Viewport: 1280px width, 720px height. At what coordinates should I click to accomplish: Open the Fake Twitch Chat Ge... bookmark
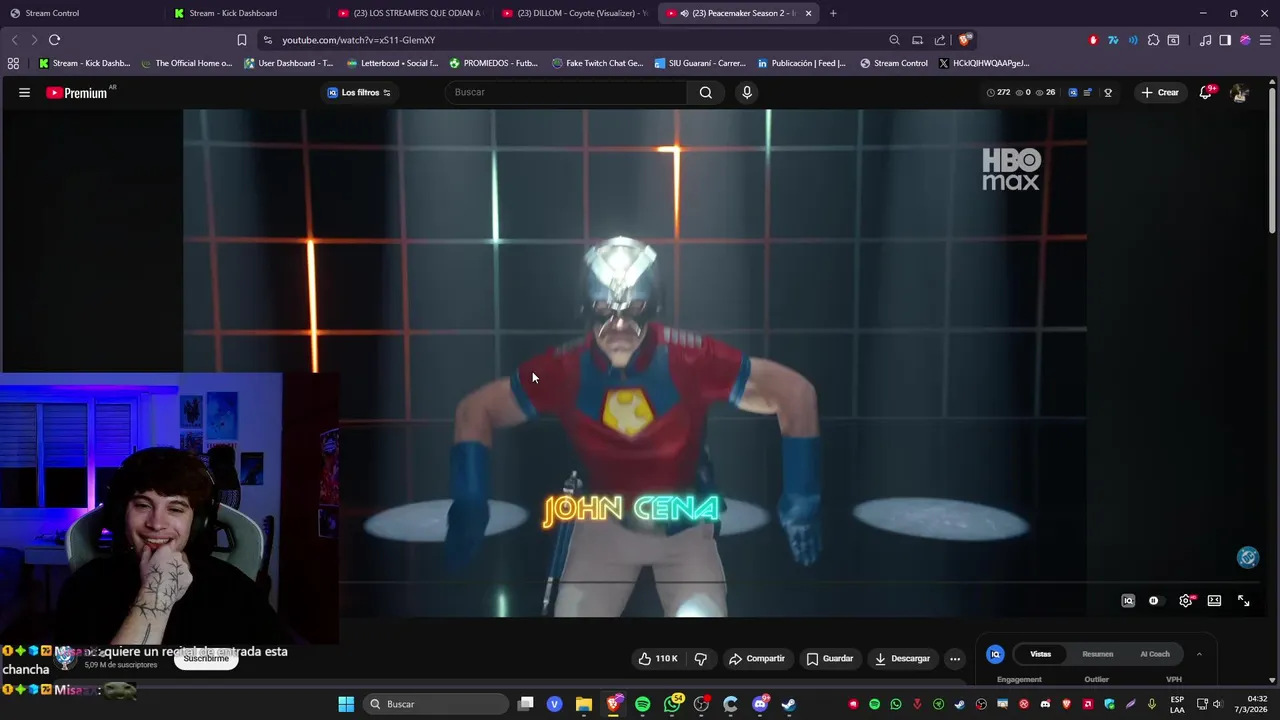click(598, 63)
